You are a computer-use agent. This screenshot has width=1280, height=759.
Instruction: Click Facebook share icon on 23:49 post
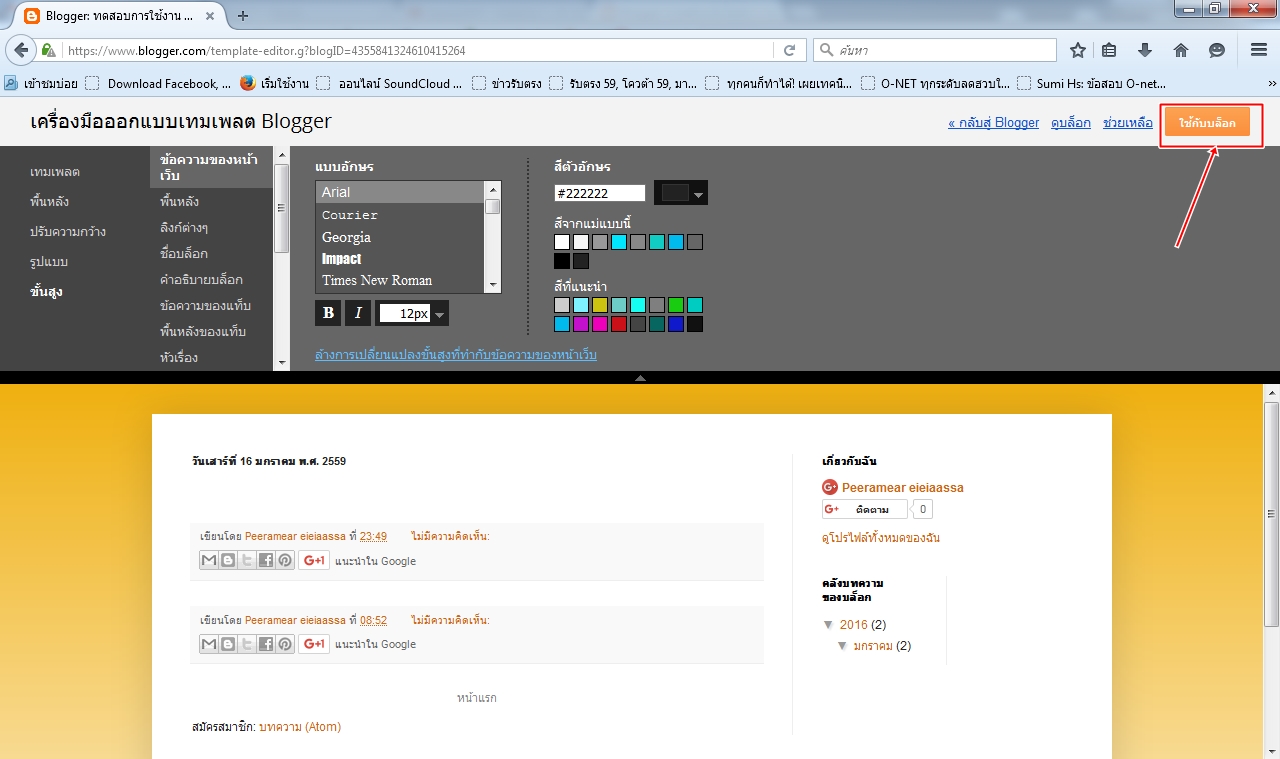coord(266,560)
